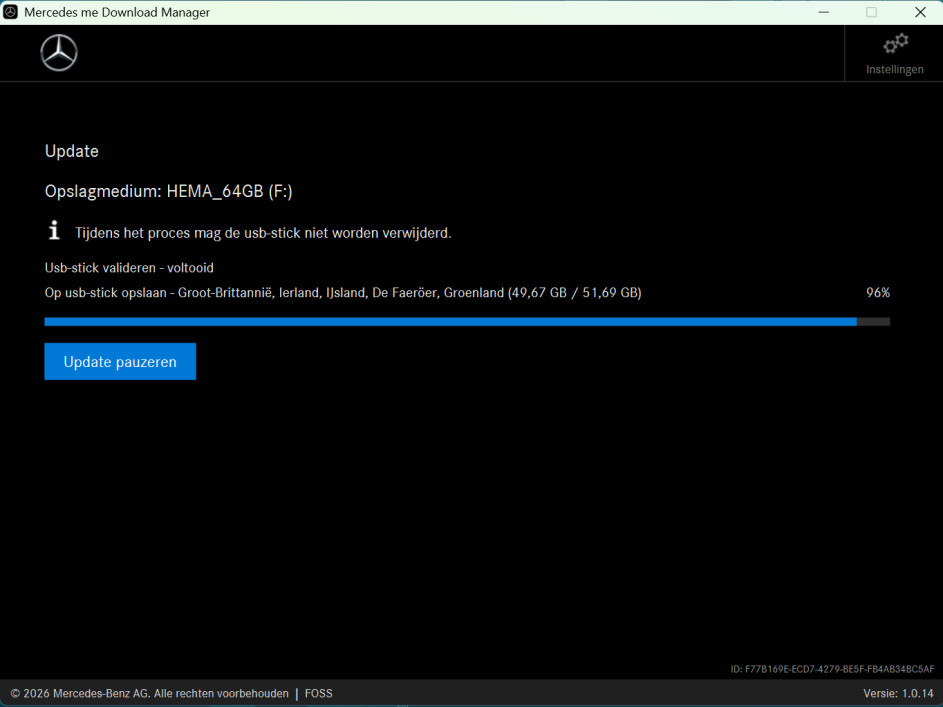
Task: Click the greyed-out maximize button
Action: point(871,12)
